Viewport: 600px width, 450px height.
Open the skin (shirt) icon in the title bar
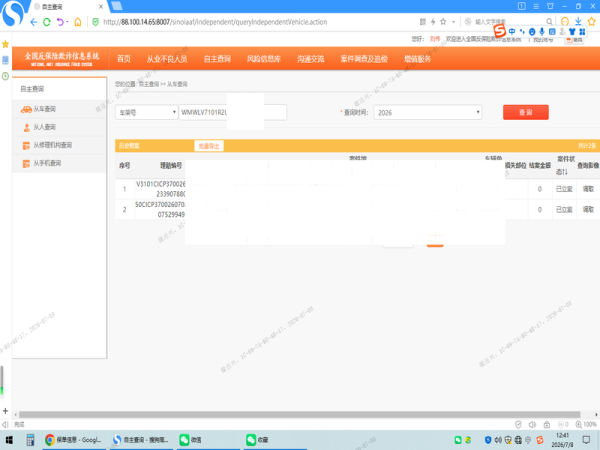click(550, 6)
